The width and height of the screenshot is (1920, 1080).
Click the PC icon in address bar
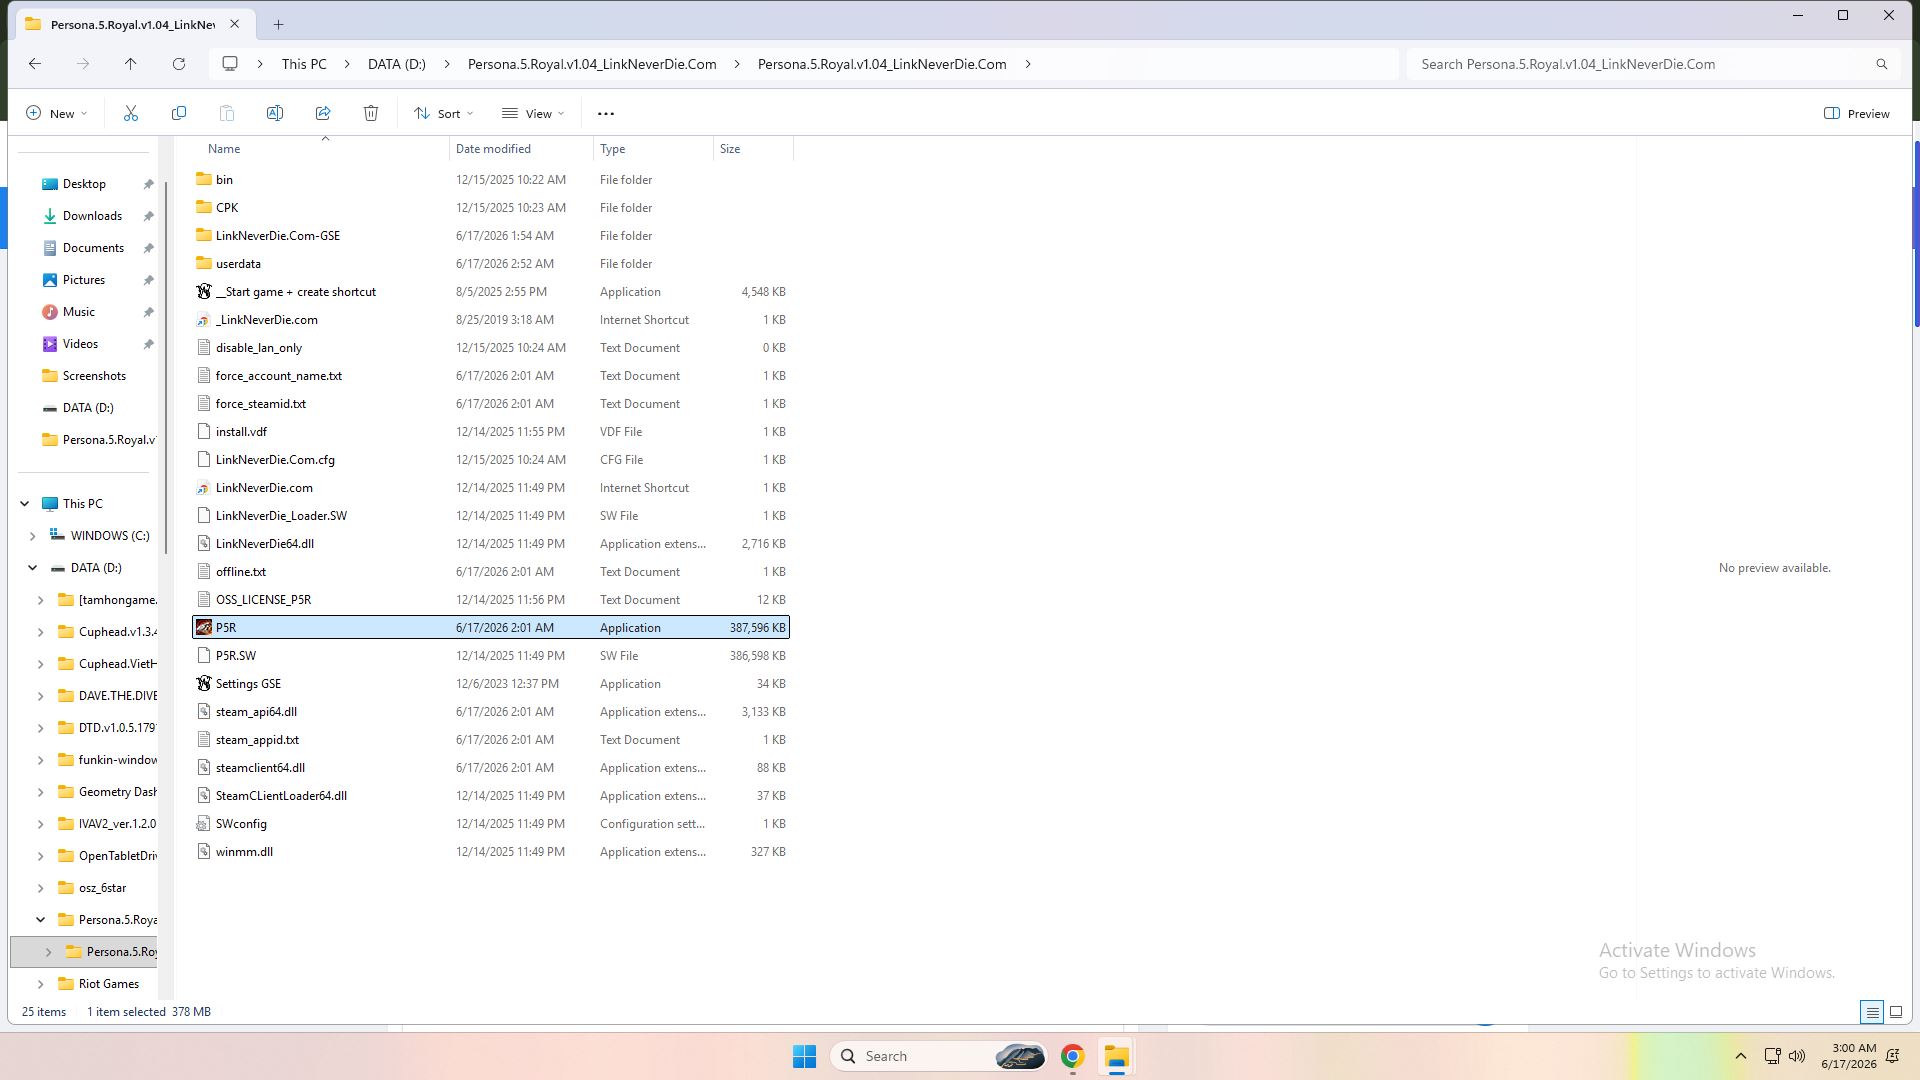coord(230,64)
